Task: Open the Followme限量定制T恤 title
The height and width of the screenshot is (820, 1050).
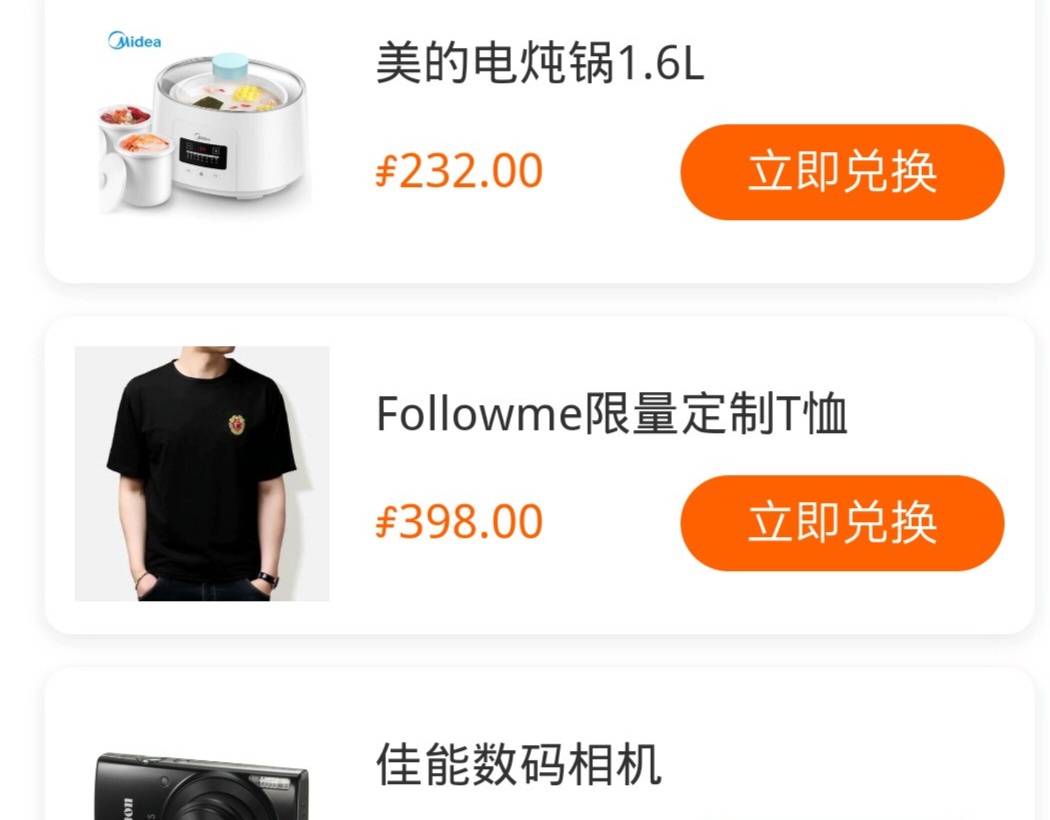Action: (x=612, y=414)
